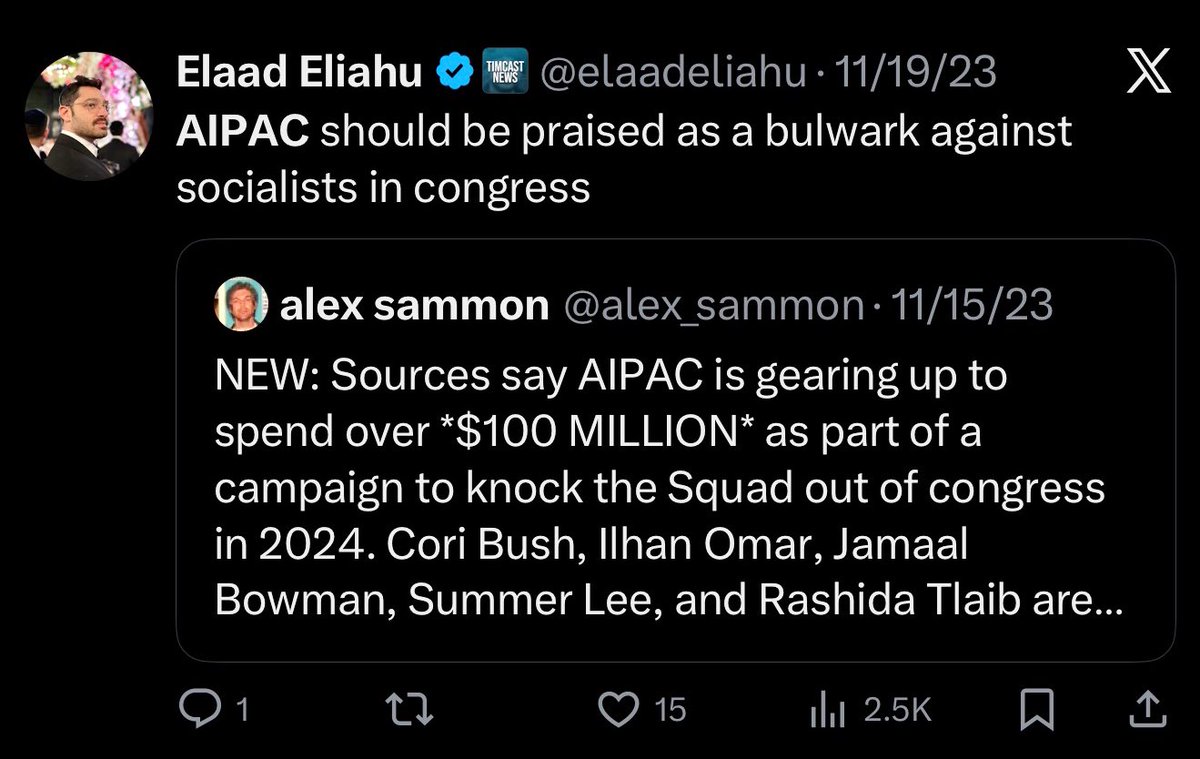Viewport: 1200px width, 759px height.
Task: Click the bold AIPAC text in tweet
Action: tap(241, 132)
